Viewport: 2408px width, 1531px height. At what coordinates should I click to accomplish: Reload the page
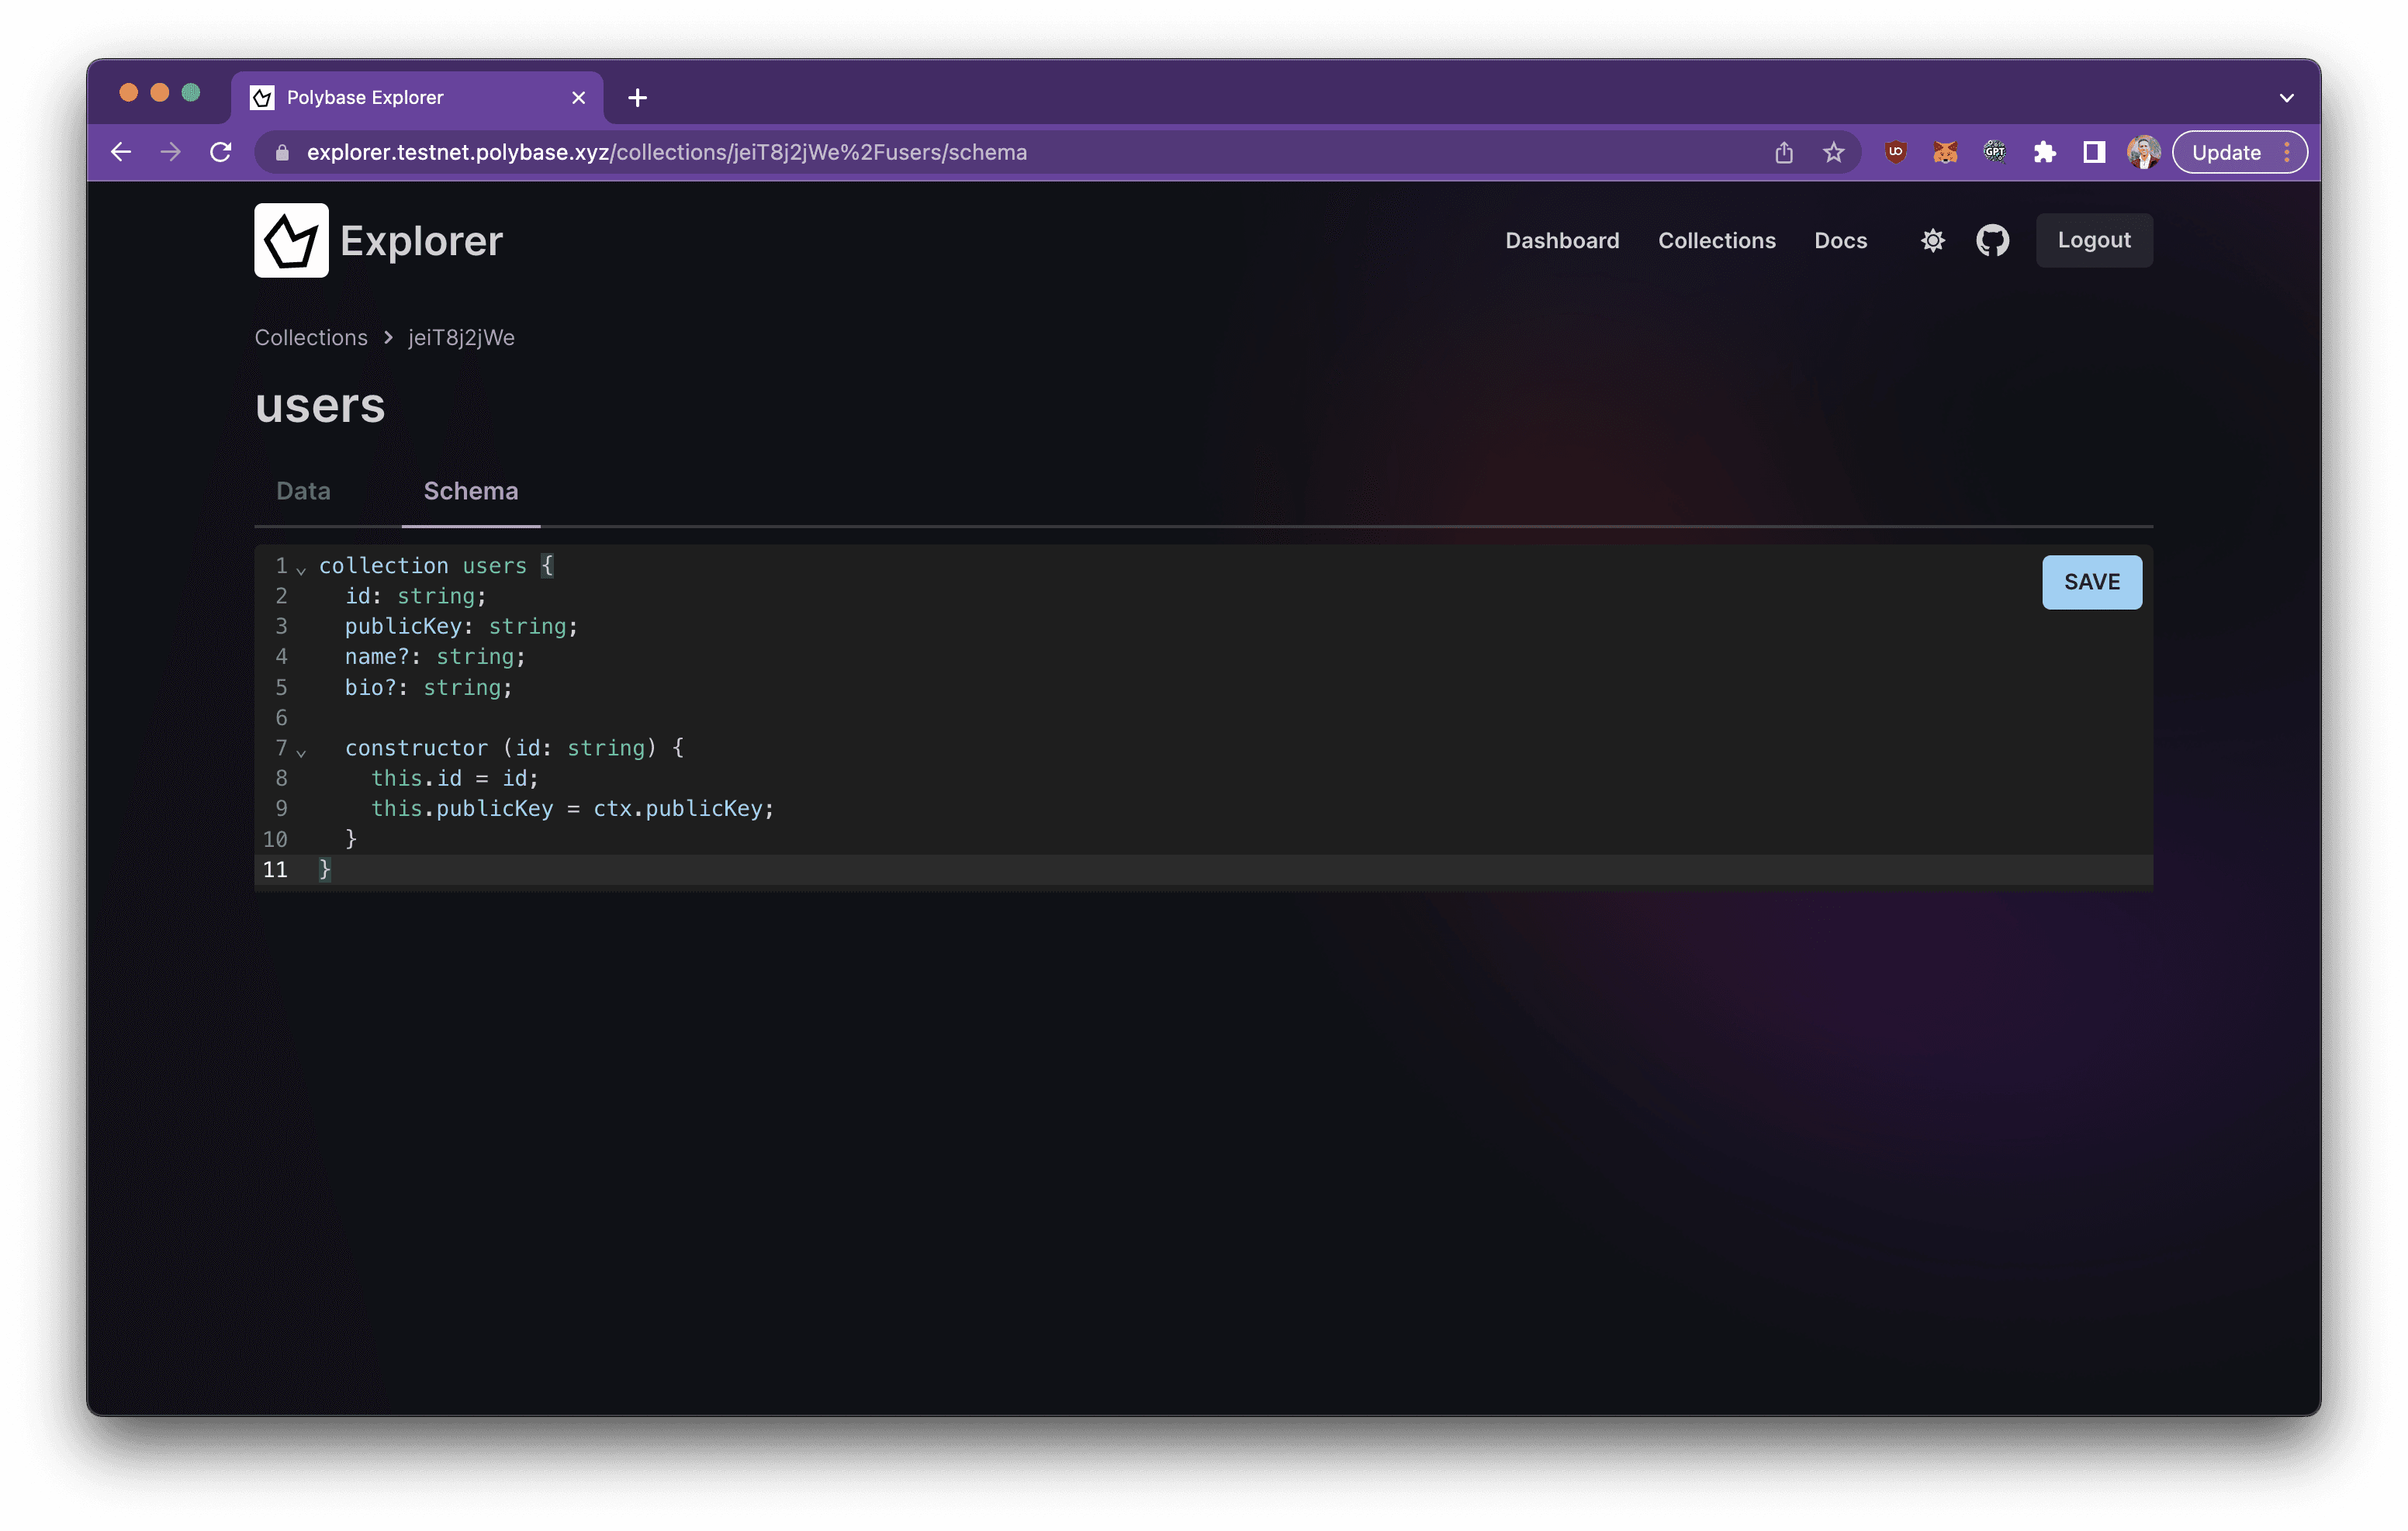(220, 152)
